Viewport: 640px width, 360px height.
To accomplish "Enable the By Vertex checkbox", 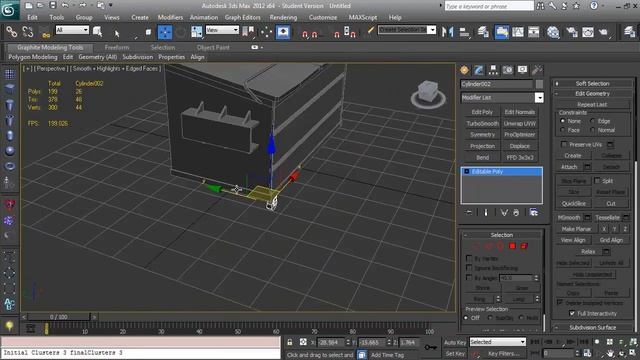I will (469, 258).
